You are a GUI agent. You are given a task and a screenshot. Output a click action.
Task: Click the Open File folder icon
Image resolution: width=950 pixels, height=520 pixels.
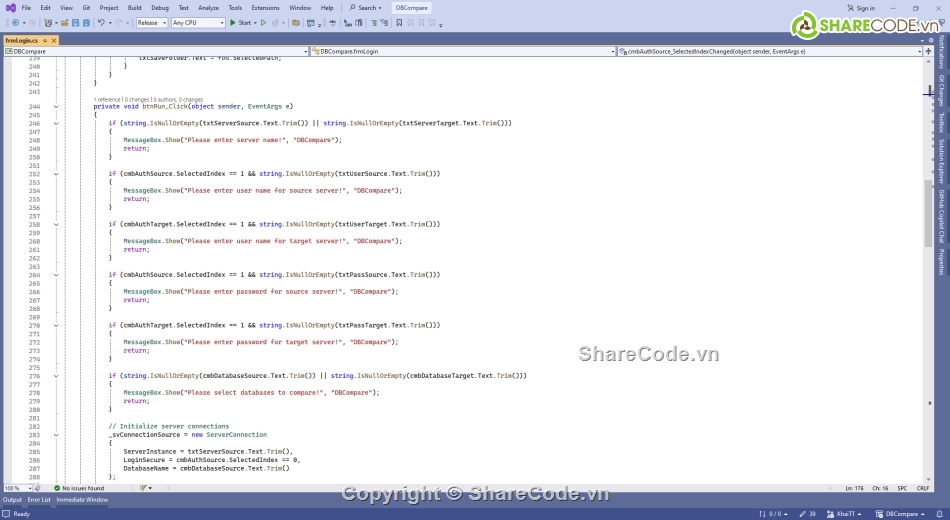(x=64, y=22)
